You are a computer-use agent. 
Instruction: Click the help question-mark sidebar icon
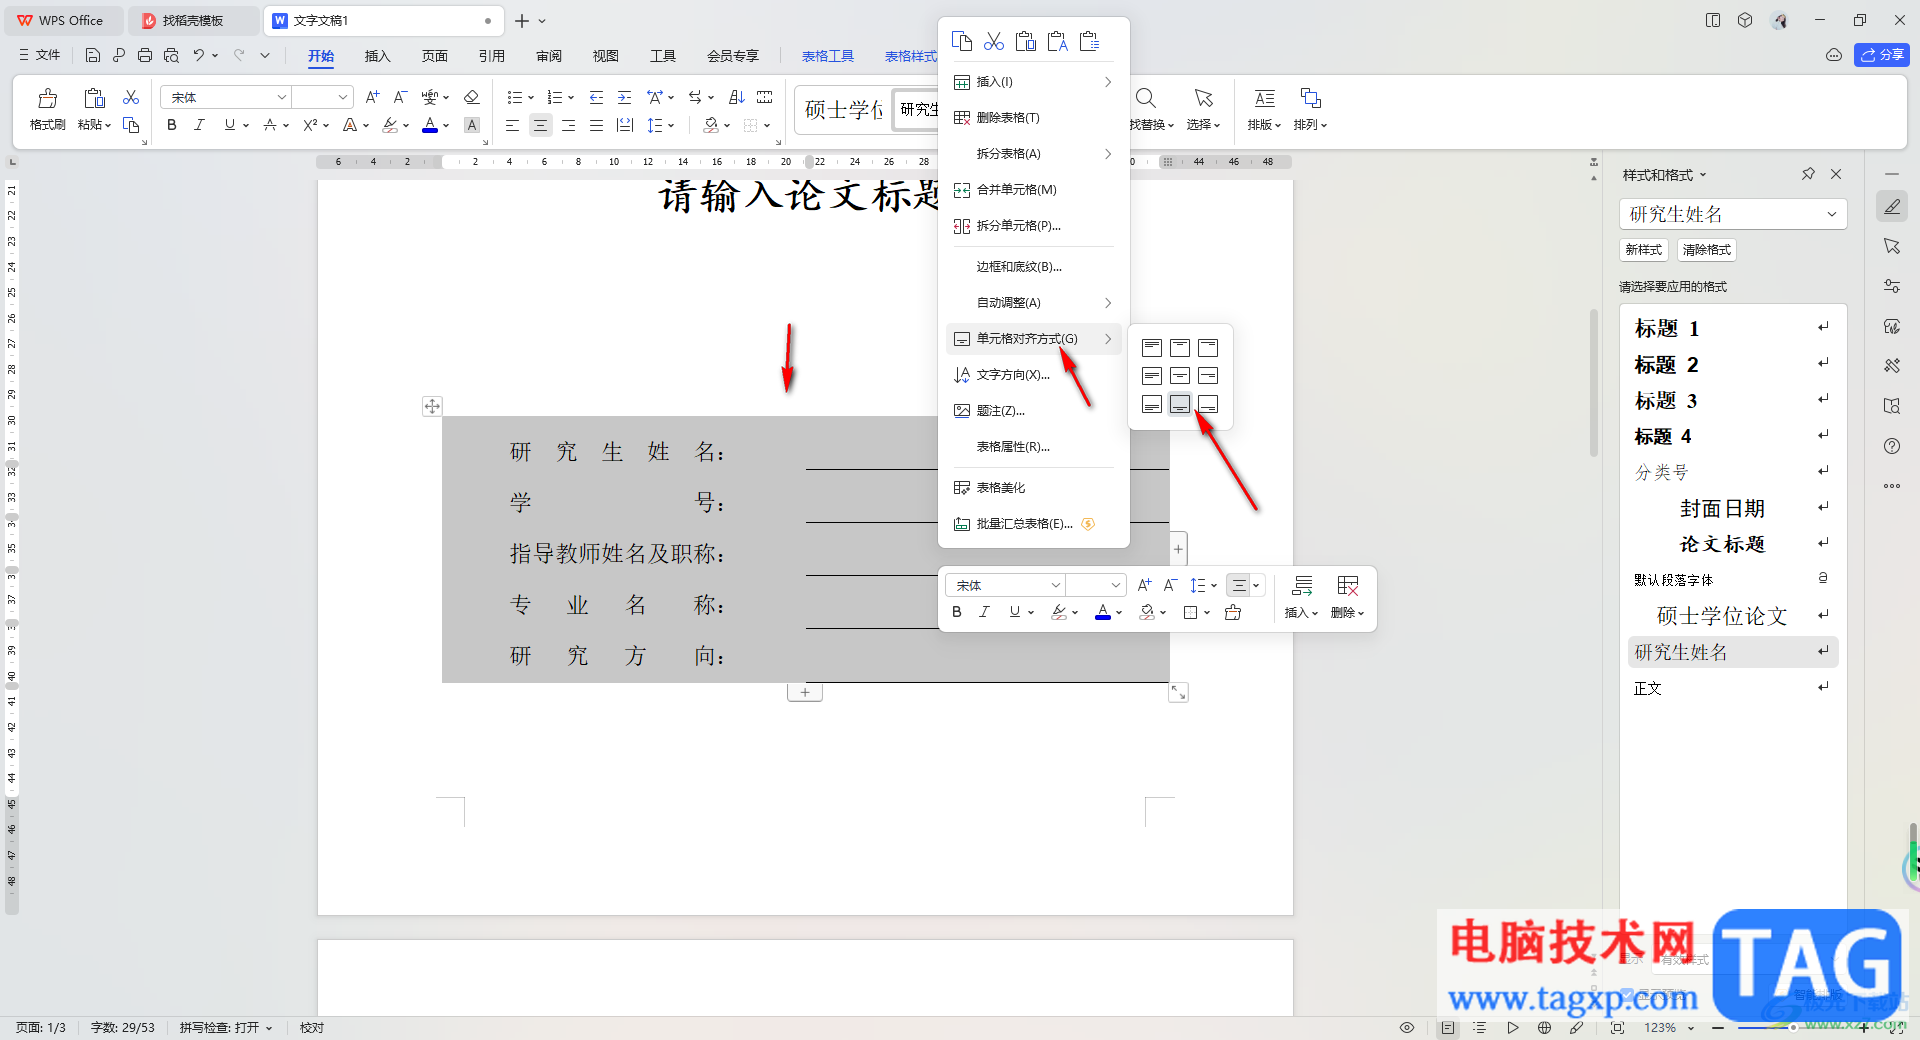[1892, 446]
